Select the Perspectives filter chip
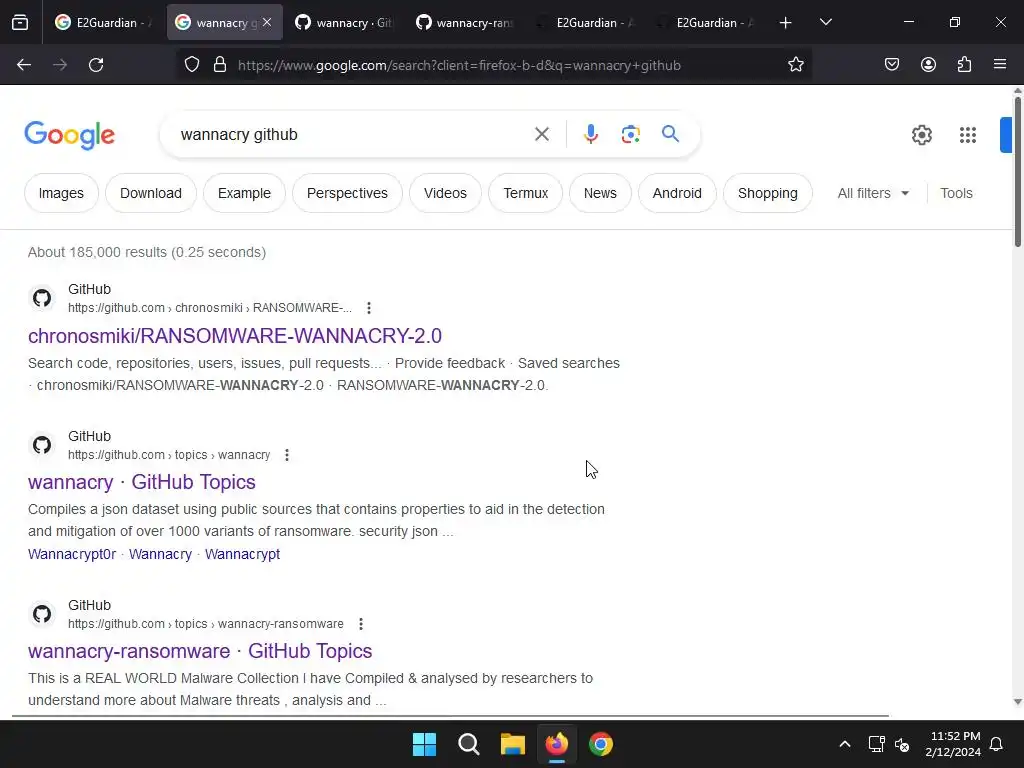 coord(347,193)
